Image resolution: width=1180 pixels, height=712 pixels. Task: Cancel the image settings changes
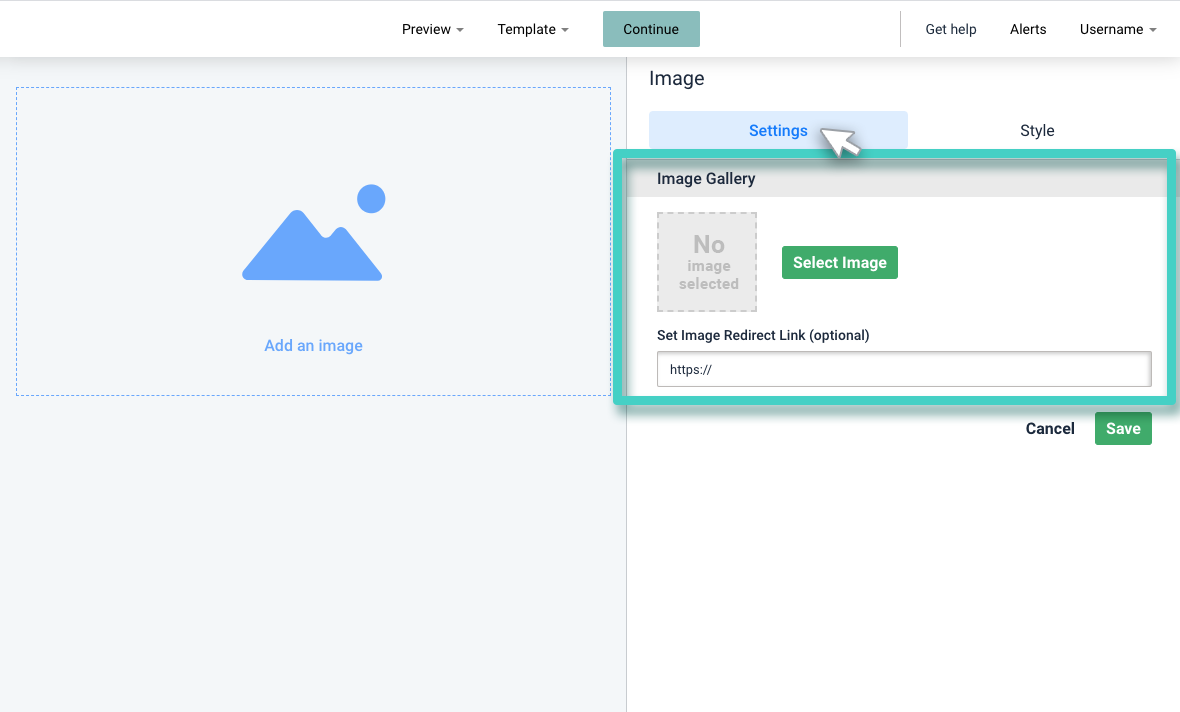point(1050,428)
